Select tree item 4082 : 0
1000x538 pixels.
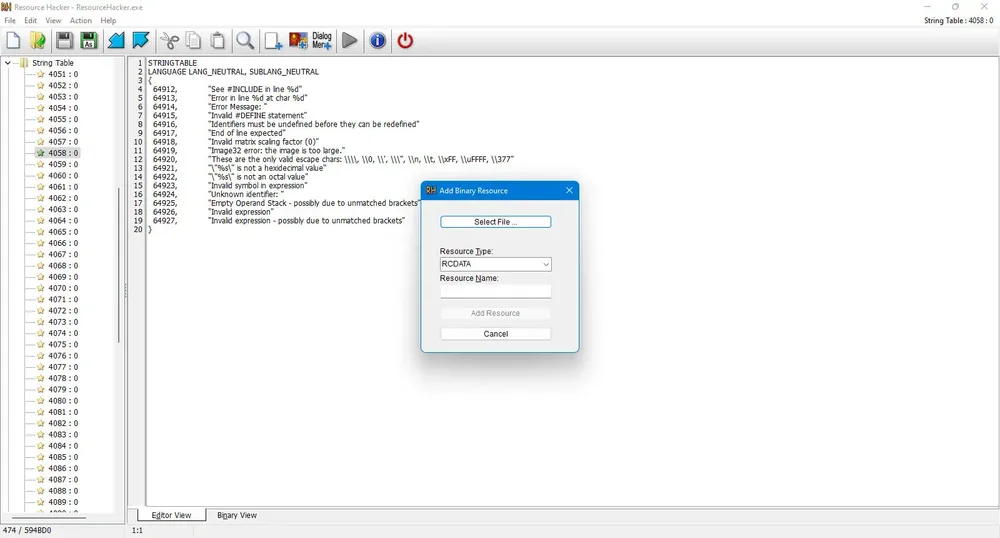coord(63,423)
